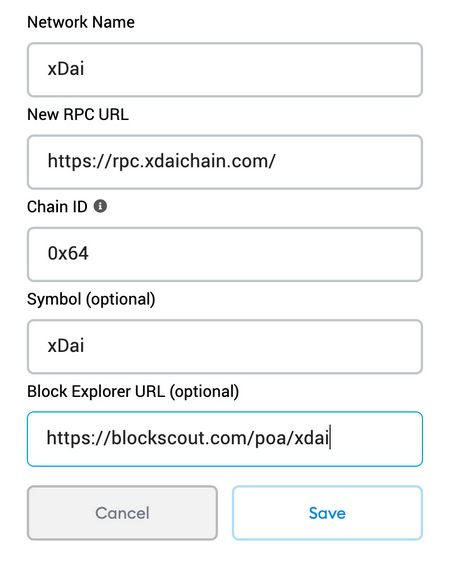Click empty right area of RPC URL field
This screenshot has width=458, height=565.
click(346, 162)
